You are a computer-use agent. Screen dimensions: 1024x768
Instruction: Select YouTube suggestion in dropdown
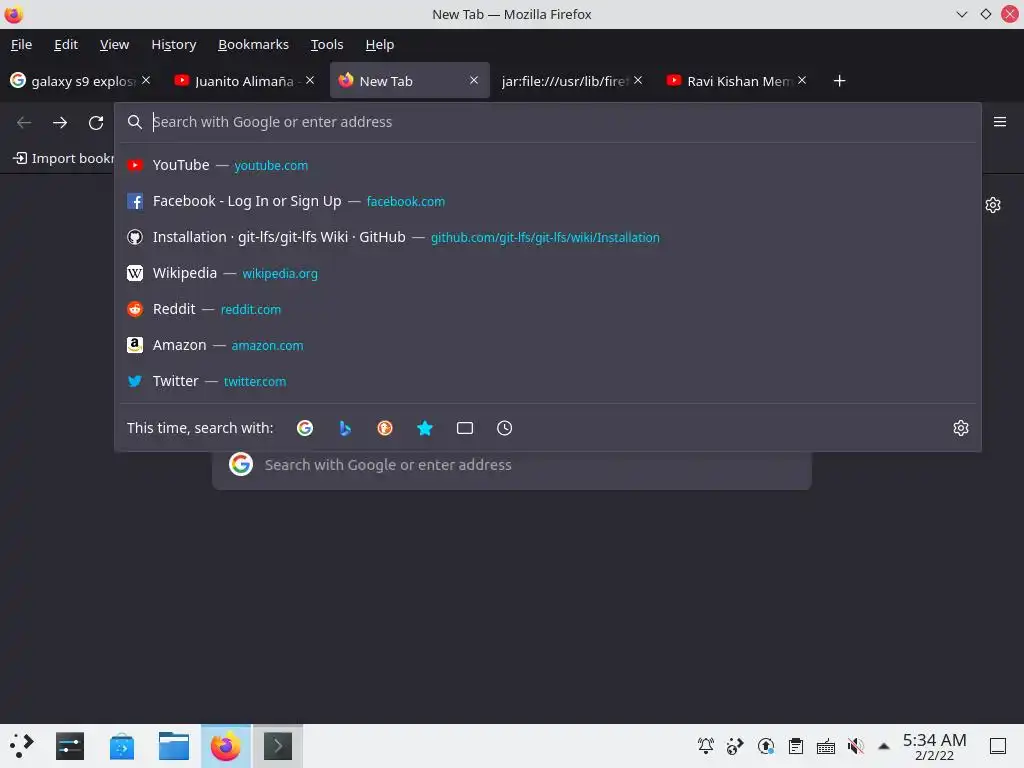click(x=548, y=165)
